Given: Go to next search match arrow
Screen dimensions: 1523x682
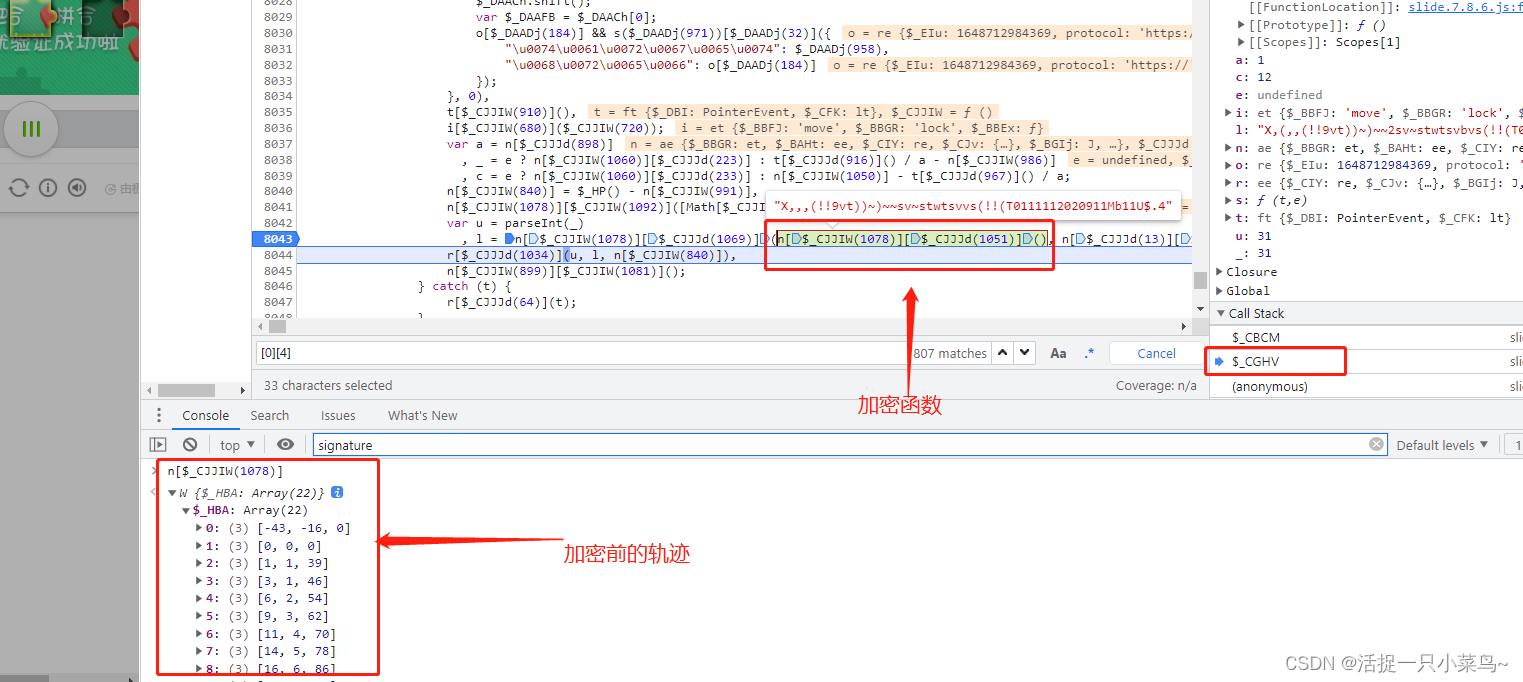Looking at the screenshot, I should (x=1024, y=353).
